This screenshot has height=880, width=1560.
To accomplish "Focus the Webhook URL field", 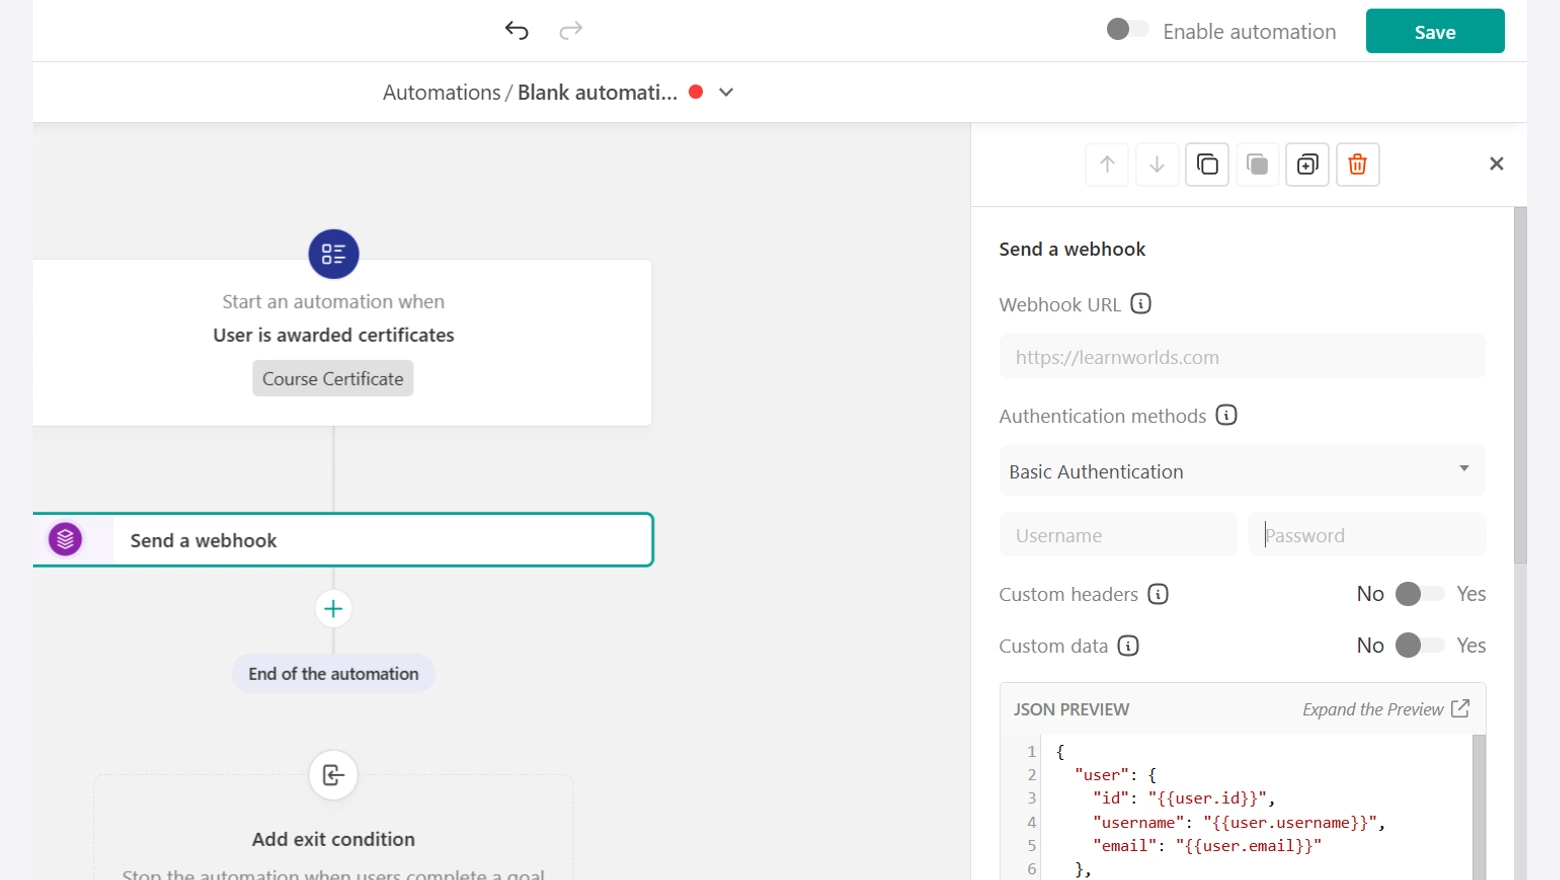I will tap(1242, 357).
